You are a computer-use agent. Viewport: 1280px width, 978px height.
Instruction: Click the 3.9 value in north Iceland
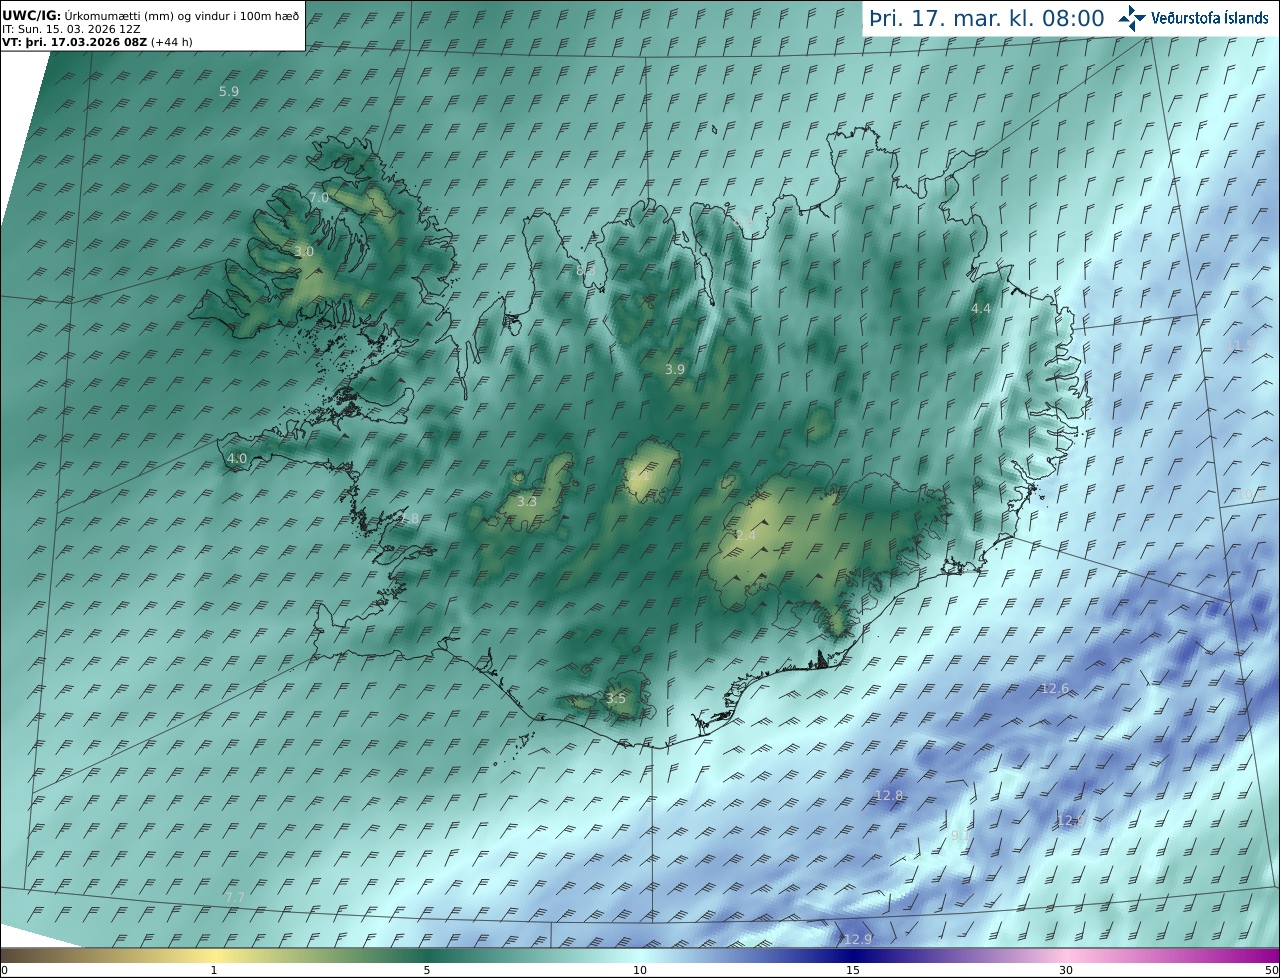(x=675, y=370)
